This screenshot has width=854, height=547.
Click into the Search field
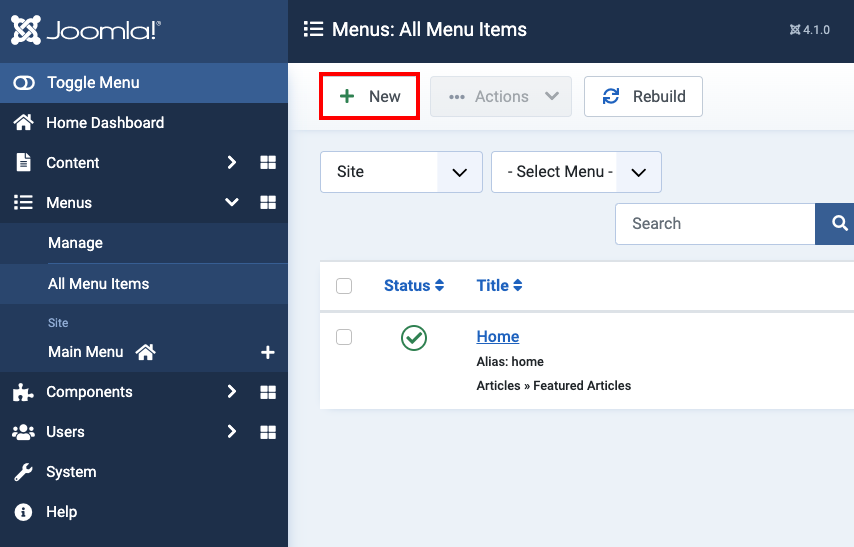(715, 224)
